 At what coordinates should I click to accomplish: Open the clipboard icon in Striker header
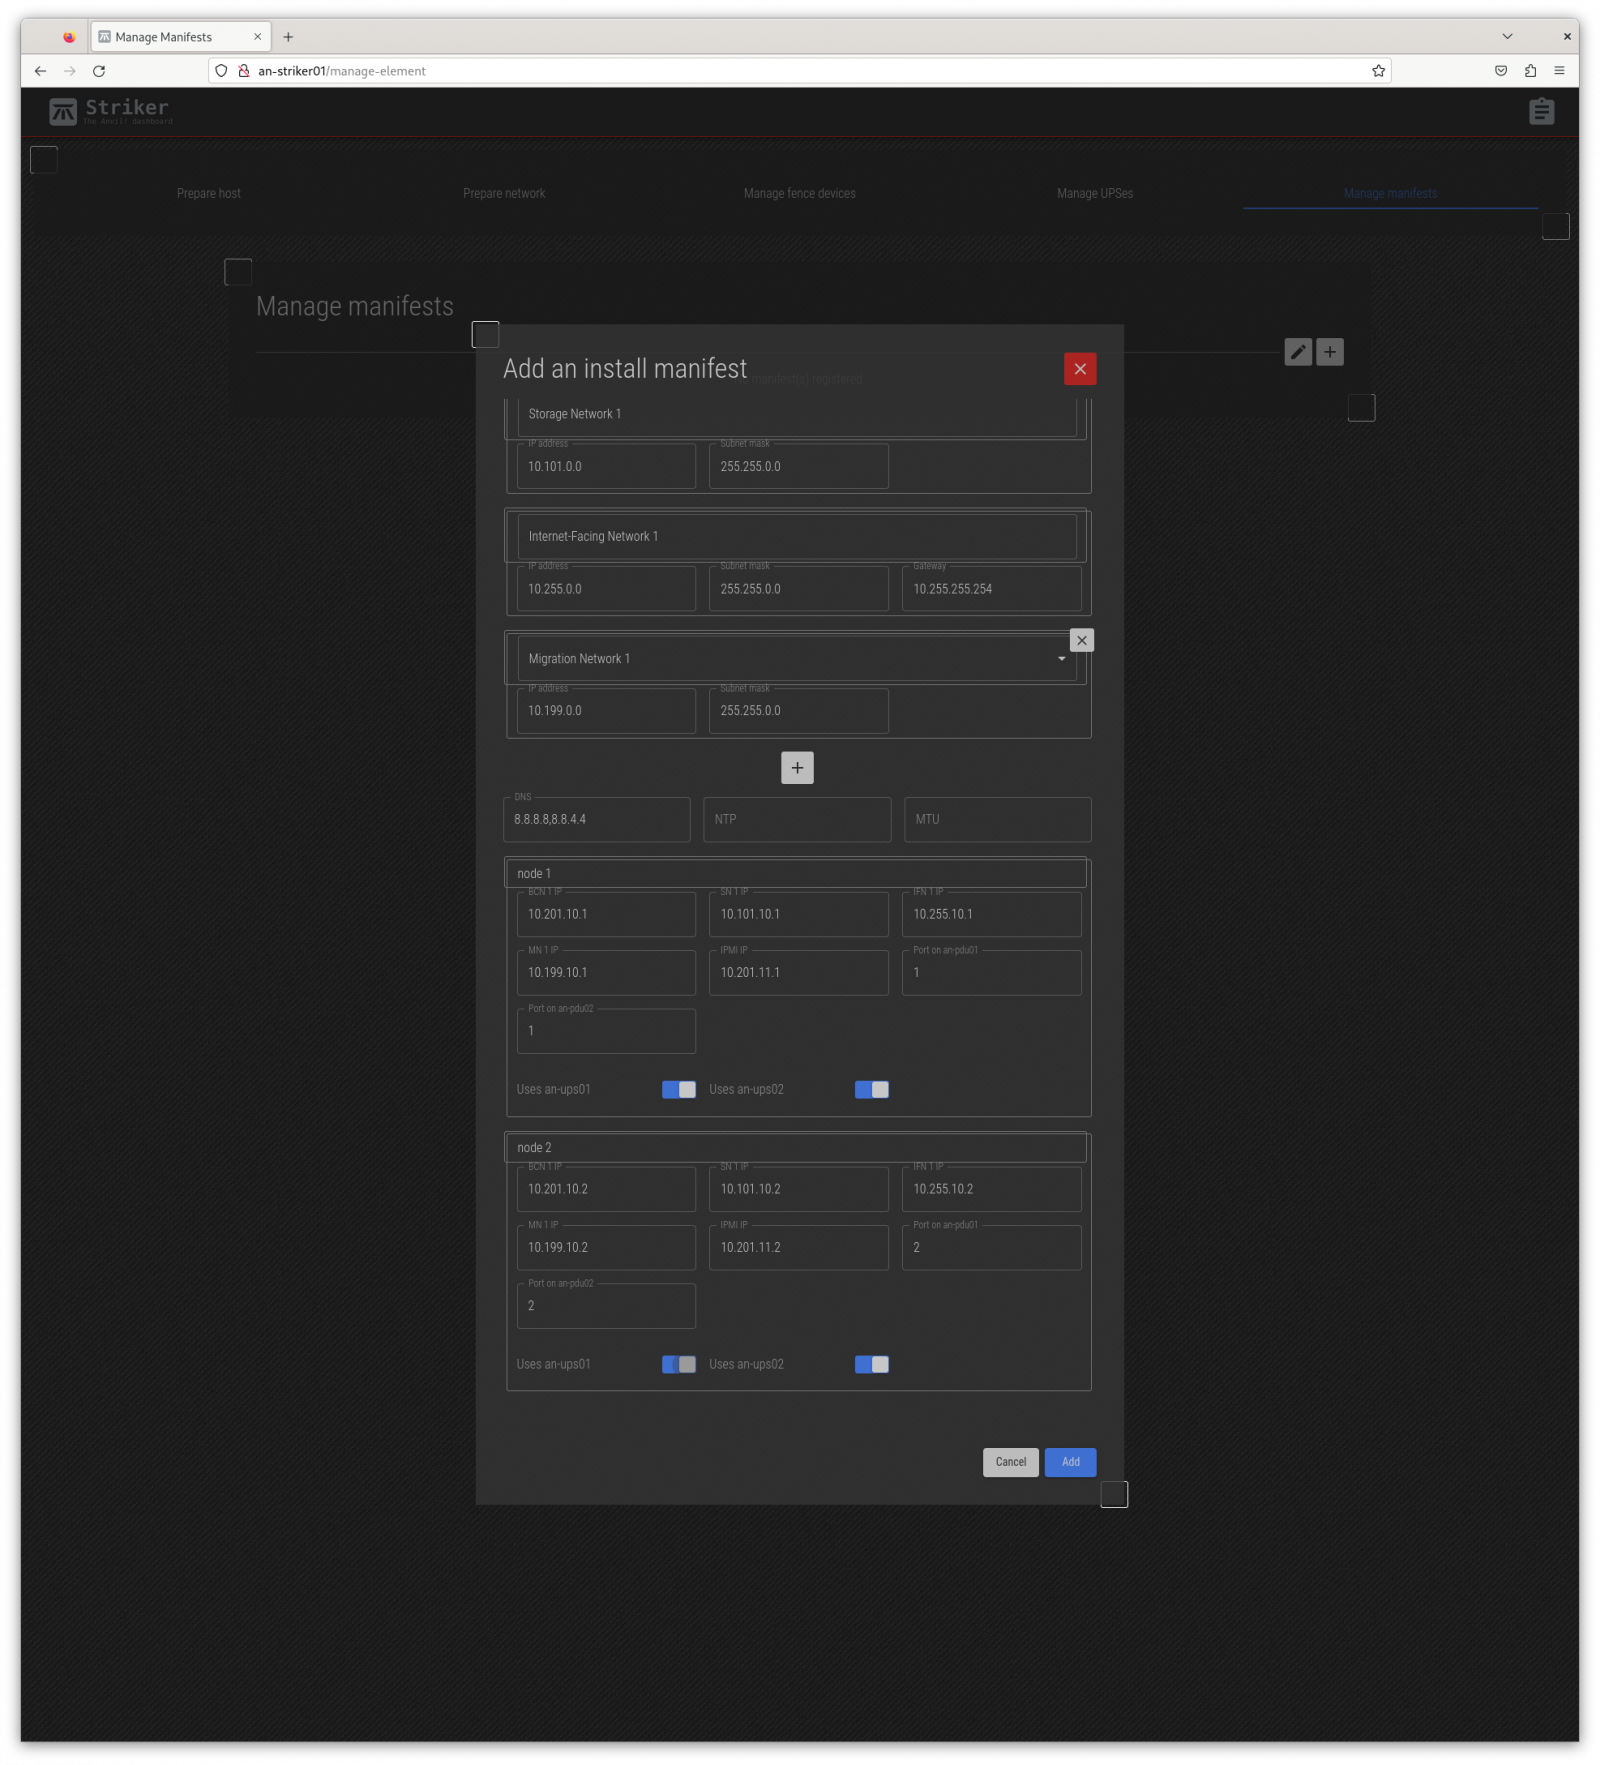tap(1540, 111)
